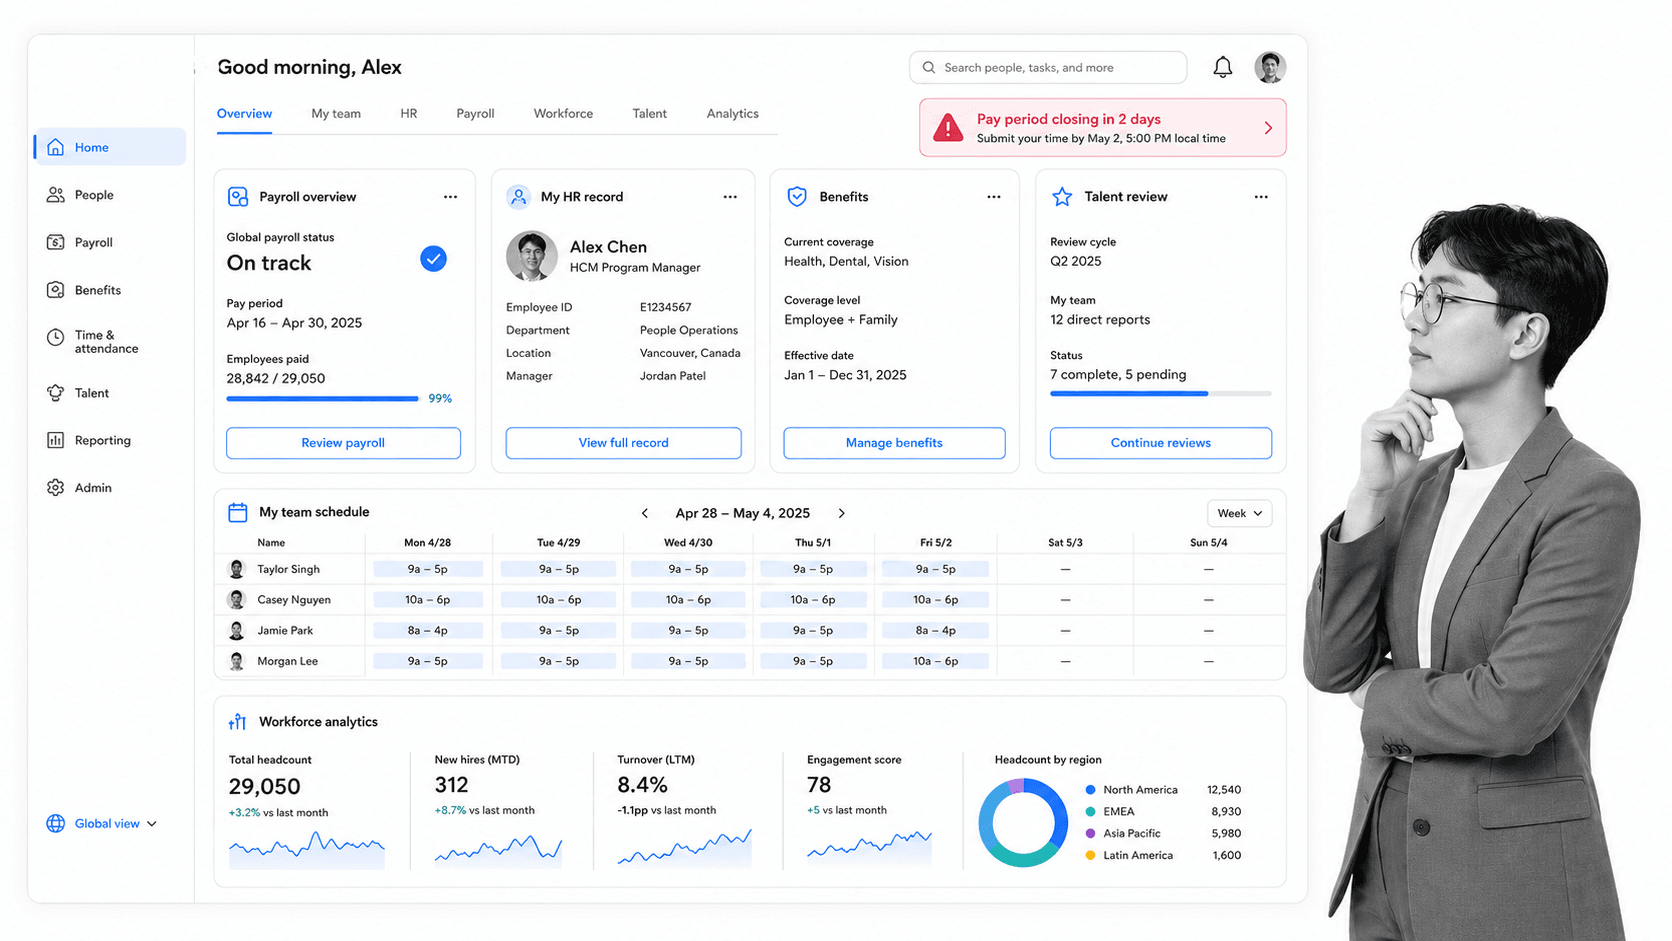Screen dimensions: 1672x941
Task: Click the My team schedule calendar icon
Action: (238, 513)
